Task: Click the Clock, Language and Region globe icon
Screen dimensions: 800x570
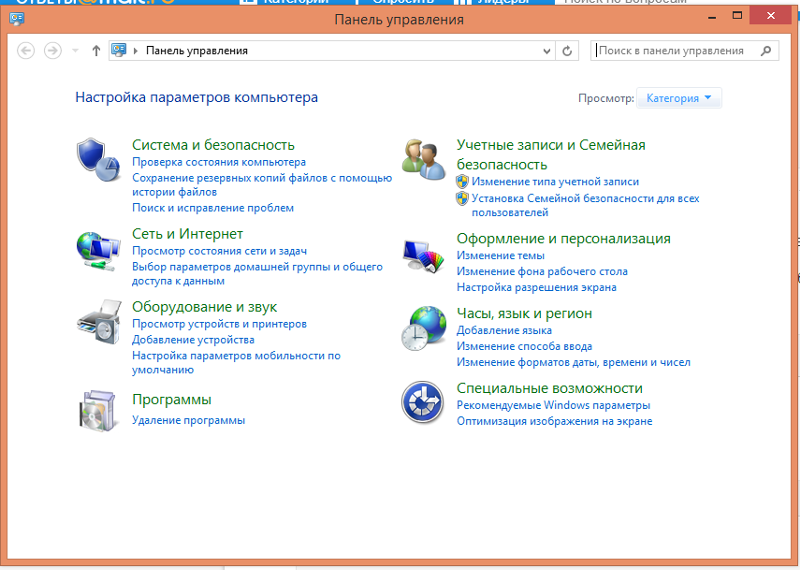Action: [423, 328]
